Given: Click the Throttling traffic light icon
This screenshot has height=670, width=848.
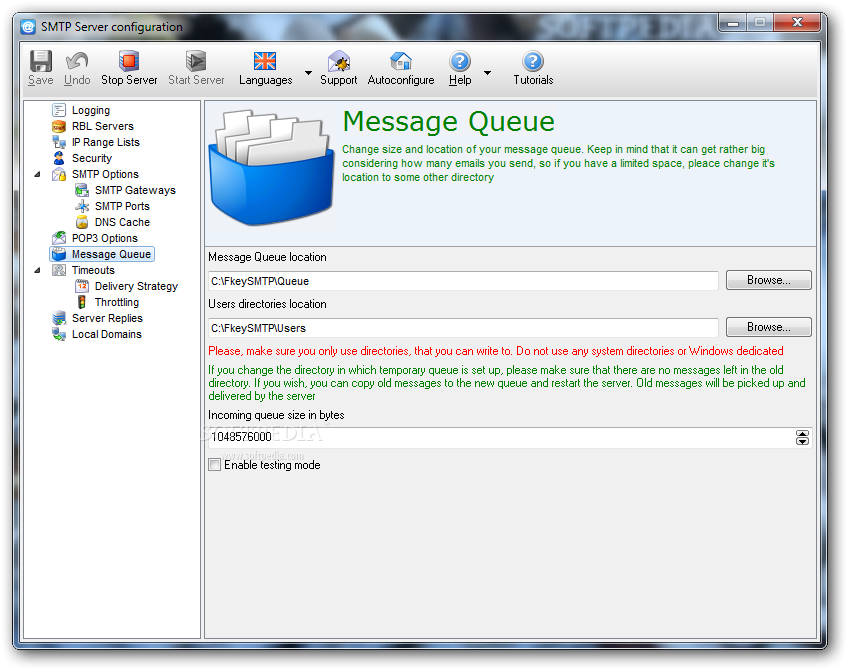Looking at the screenshot, I should click(x=82, y=302).
